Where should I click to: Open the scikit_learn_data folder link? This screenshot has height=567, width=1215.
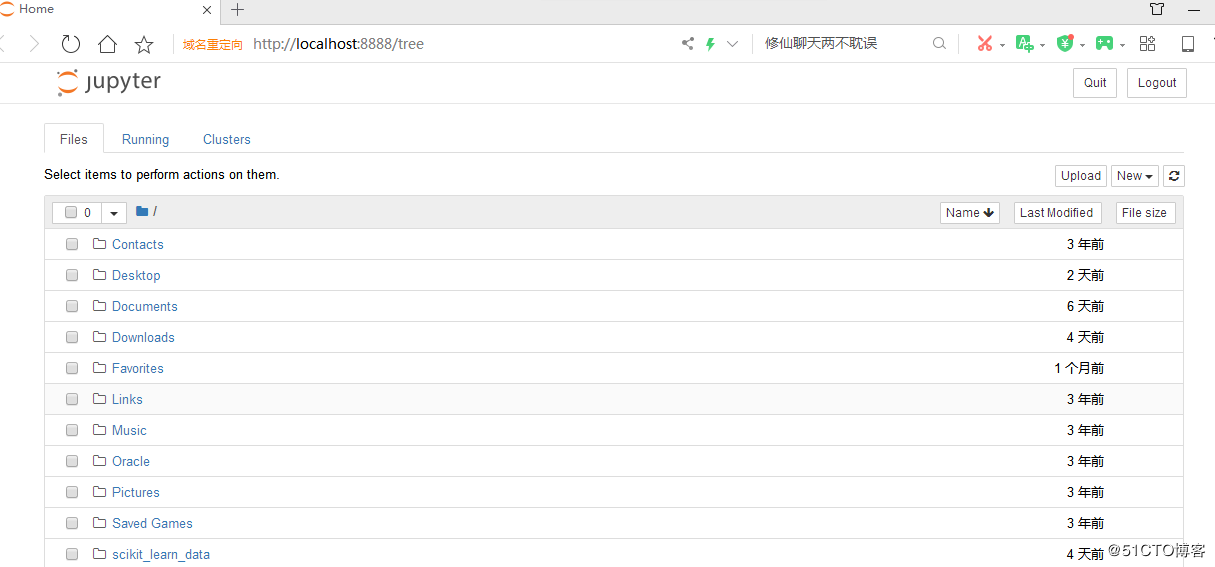[160, 554]
